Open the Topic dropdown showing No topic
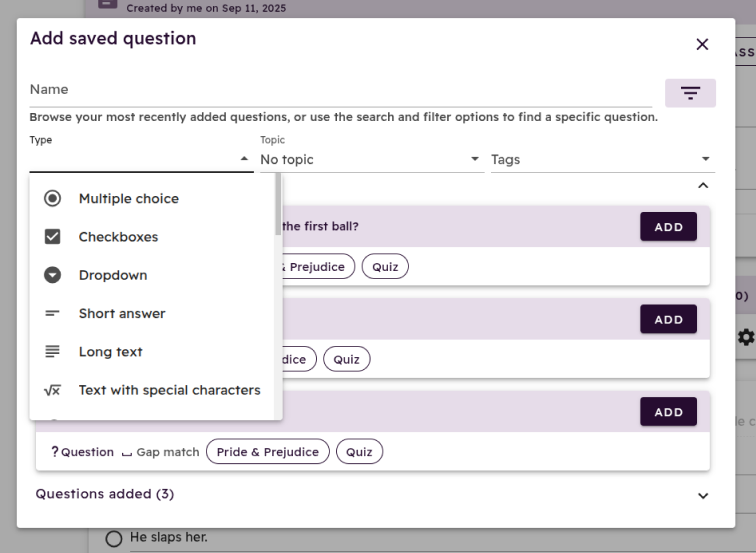Image resolution: width=756 pixels, height=553 pixels. point(372,160)
